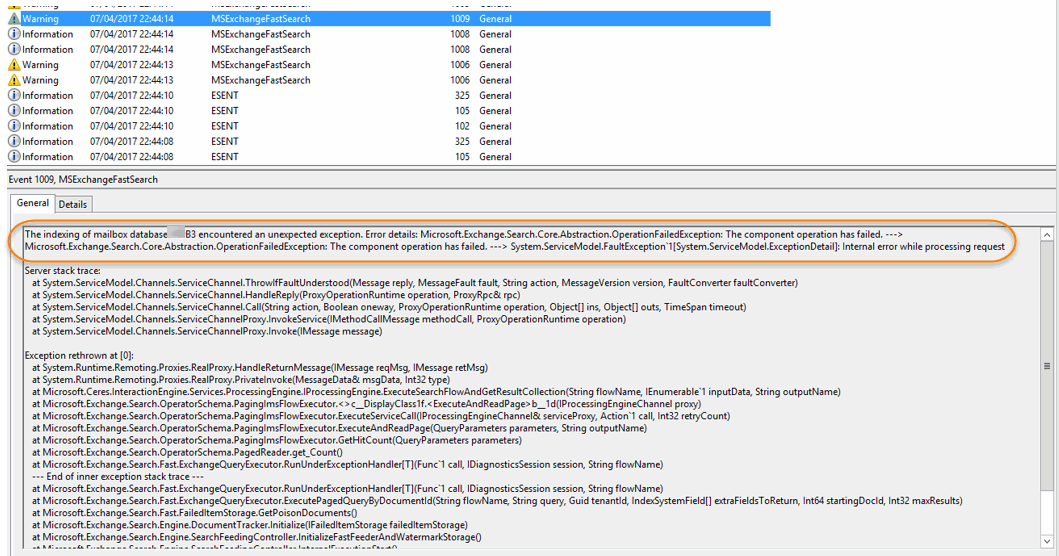This screenshot has width=1059, height=556.
Task: Click the 'Exception rethrown at [0]:' line
Action: (80, 355)
